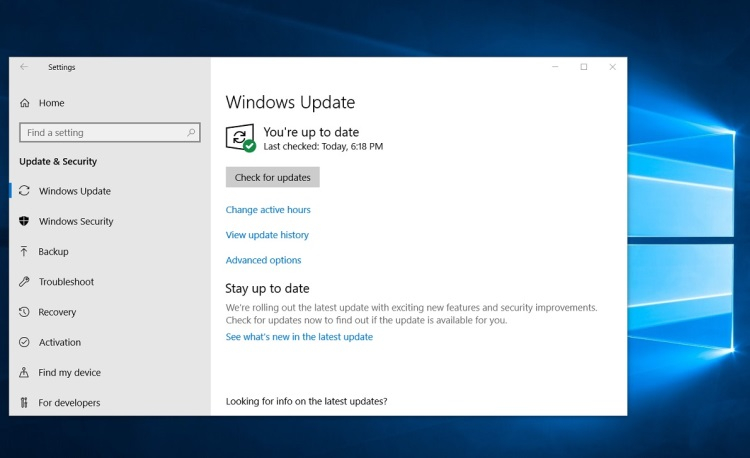
Task: Open the Home settings page
Action: pos(52,103)
